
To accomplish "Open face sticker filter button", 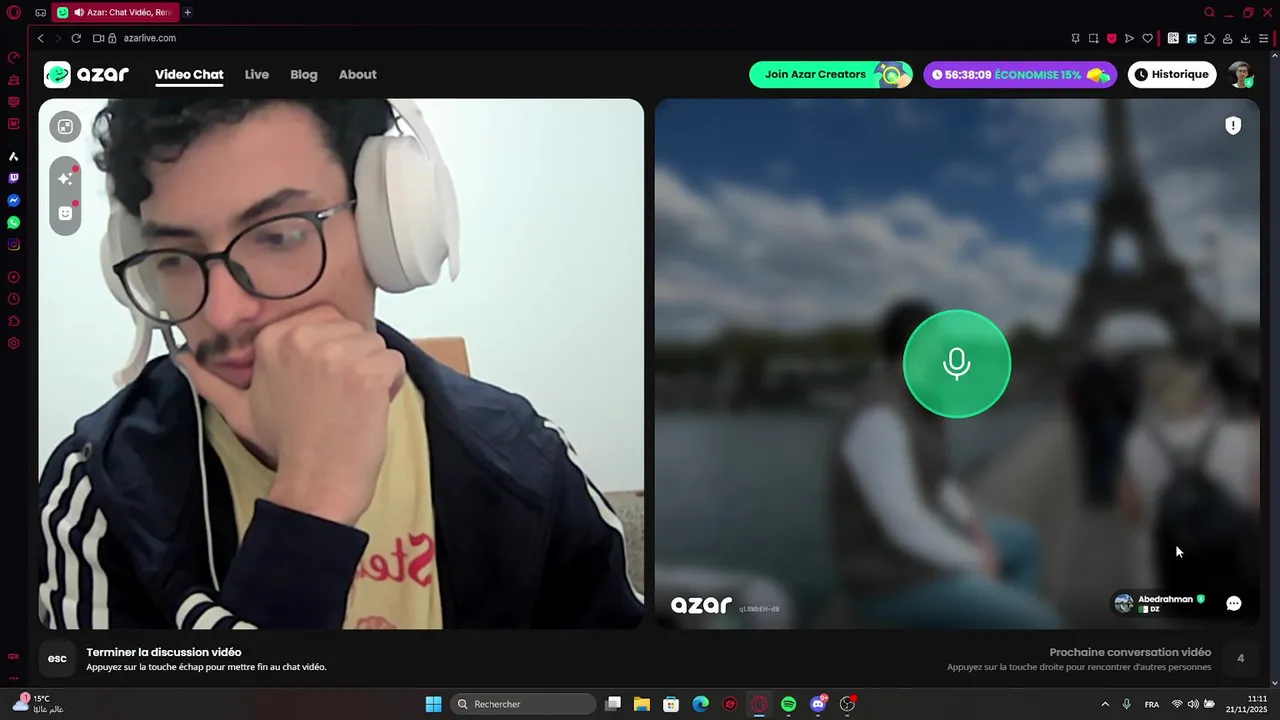I will point(65,213).
